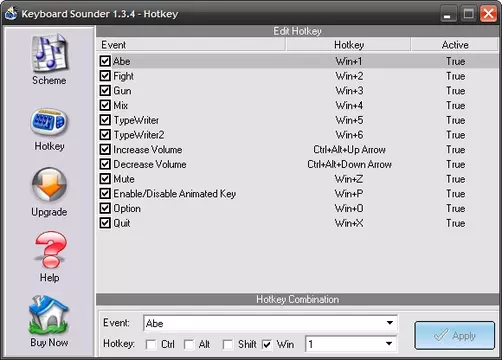The height and width of the screenshot is (360, 502).
Task: Click the Keyboard Sounder title bar app icon
Action: 10,14
